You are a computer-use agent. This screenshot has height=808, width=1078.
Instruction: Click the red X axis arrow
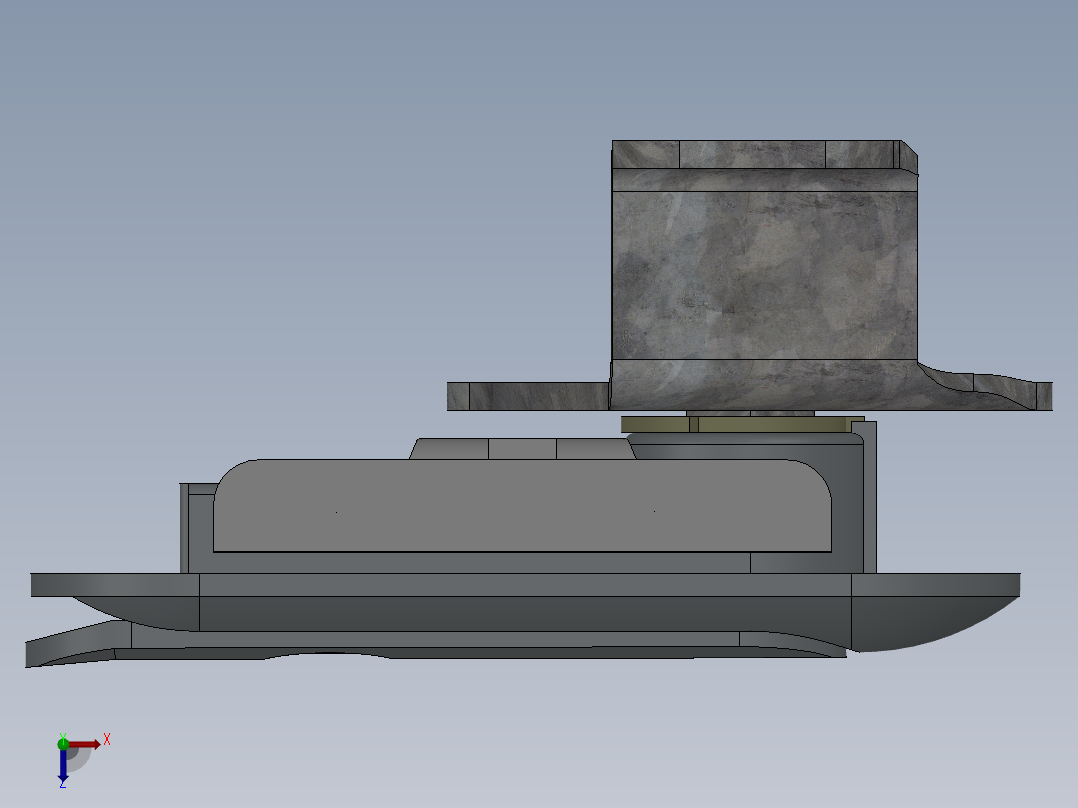pyautogui.click(x=84, y=744)
